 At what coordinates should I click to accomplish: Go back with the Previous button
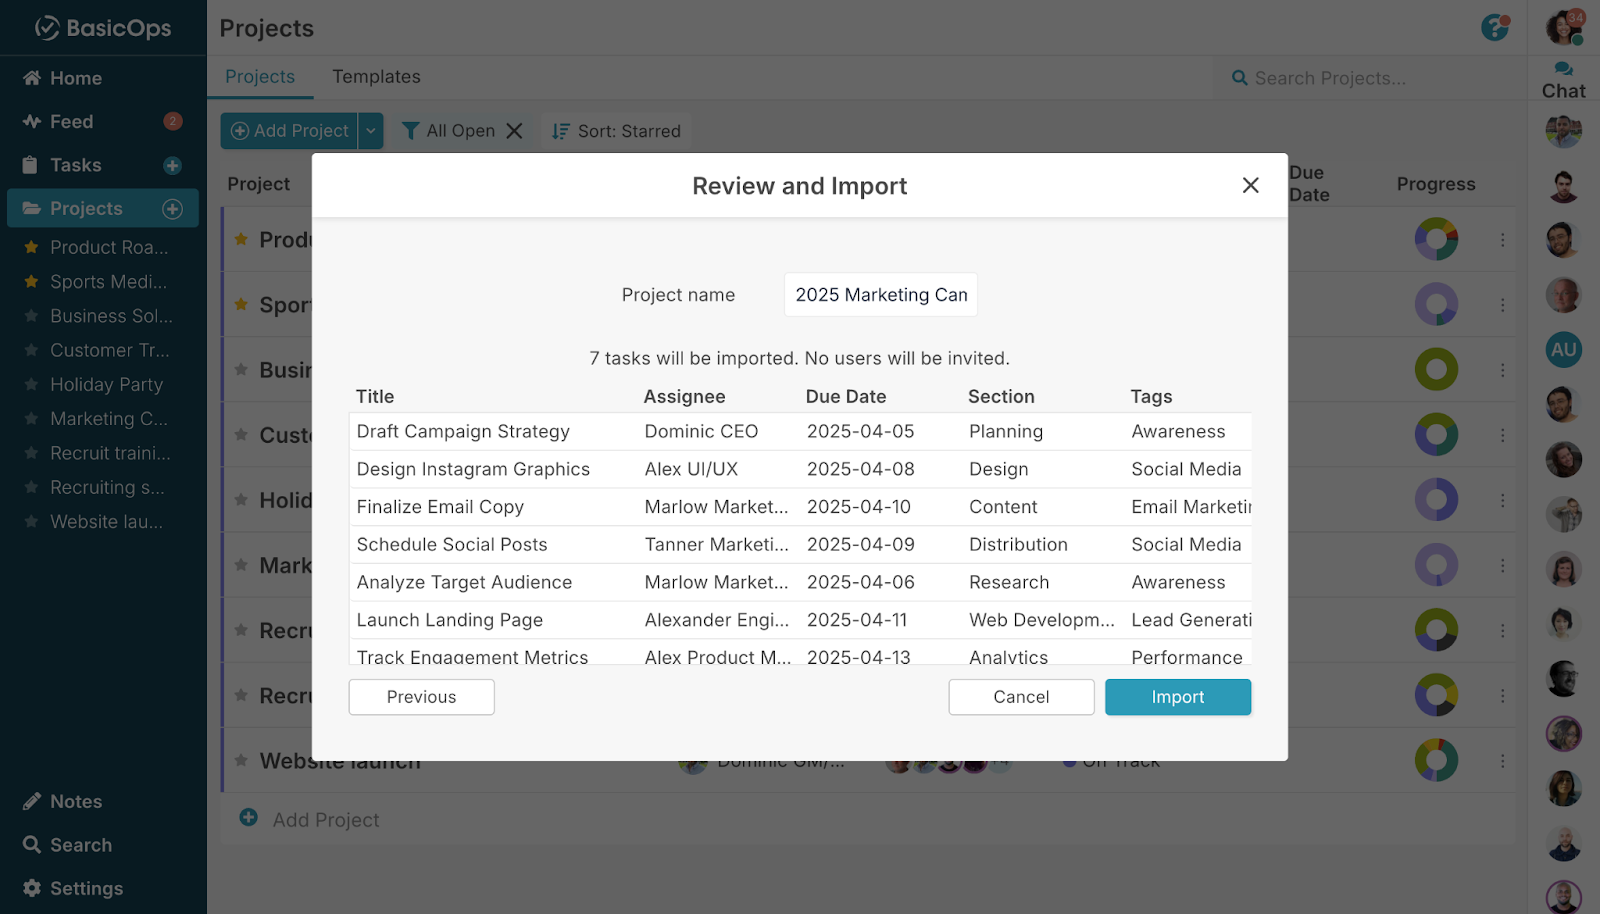(421, 697)
